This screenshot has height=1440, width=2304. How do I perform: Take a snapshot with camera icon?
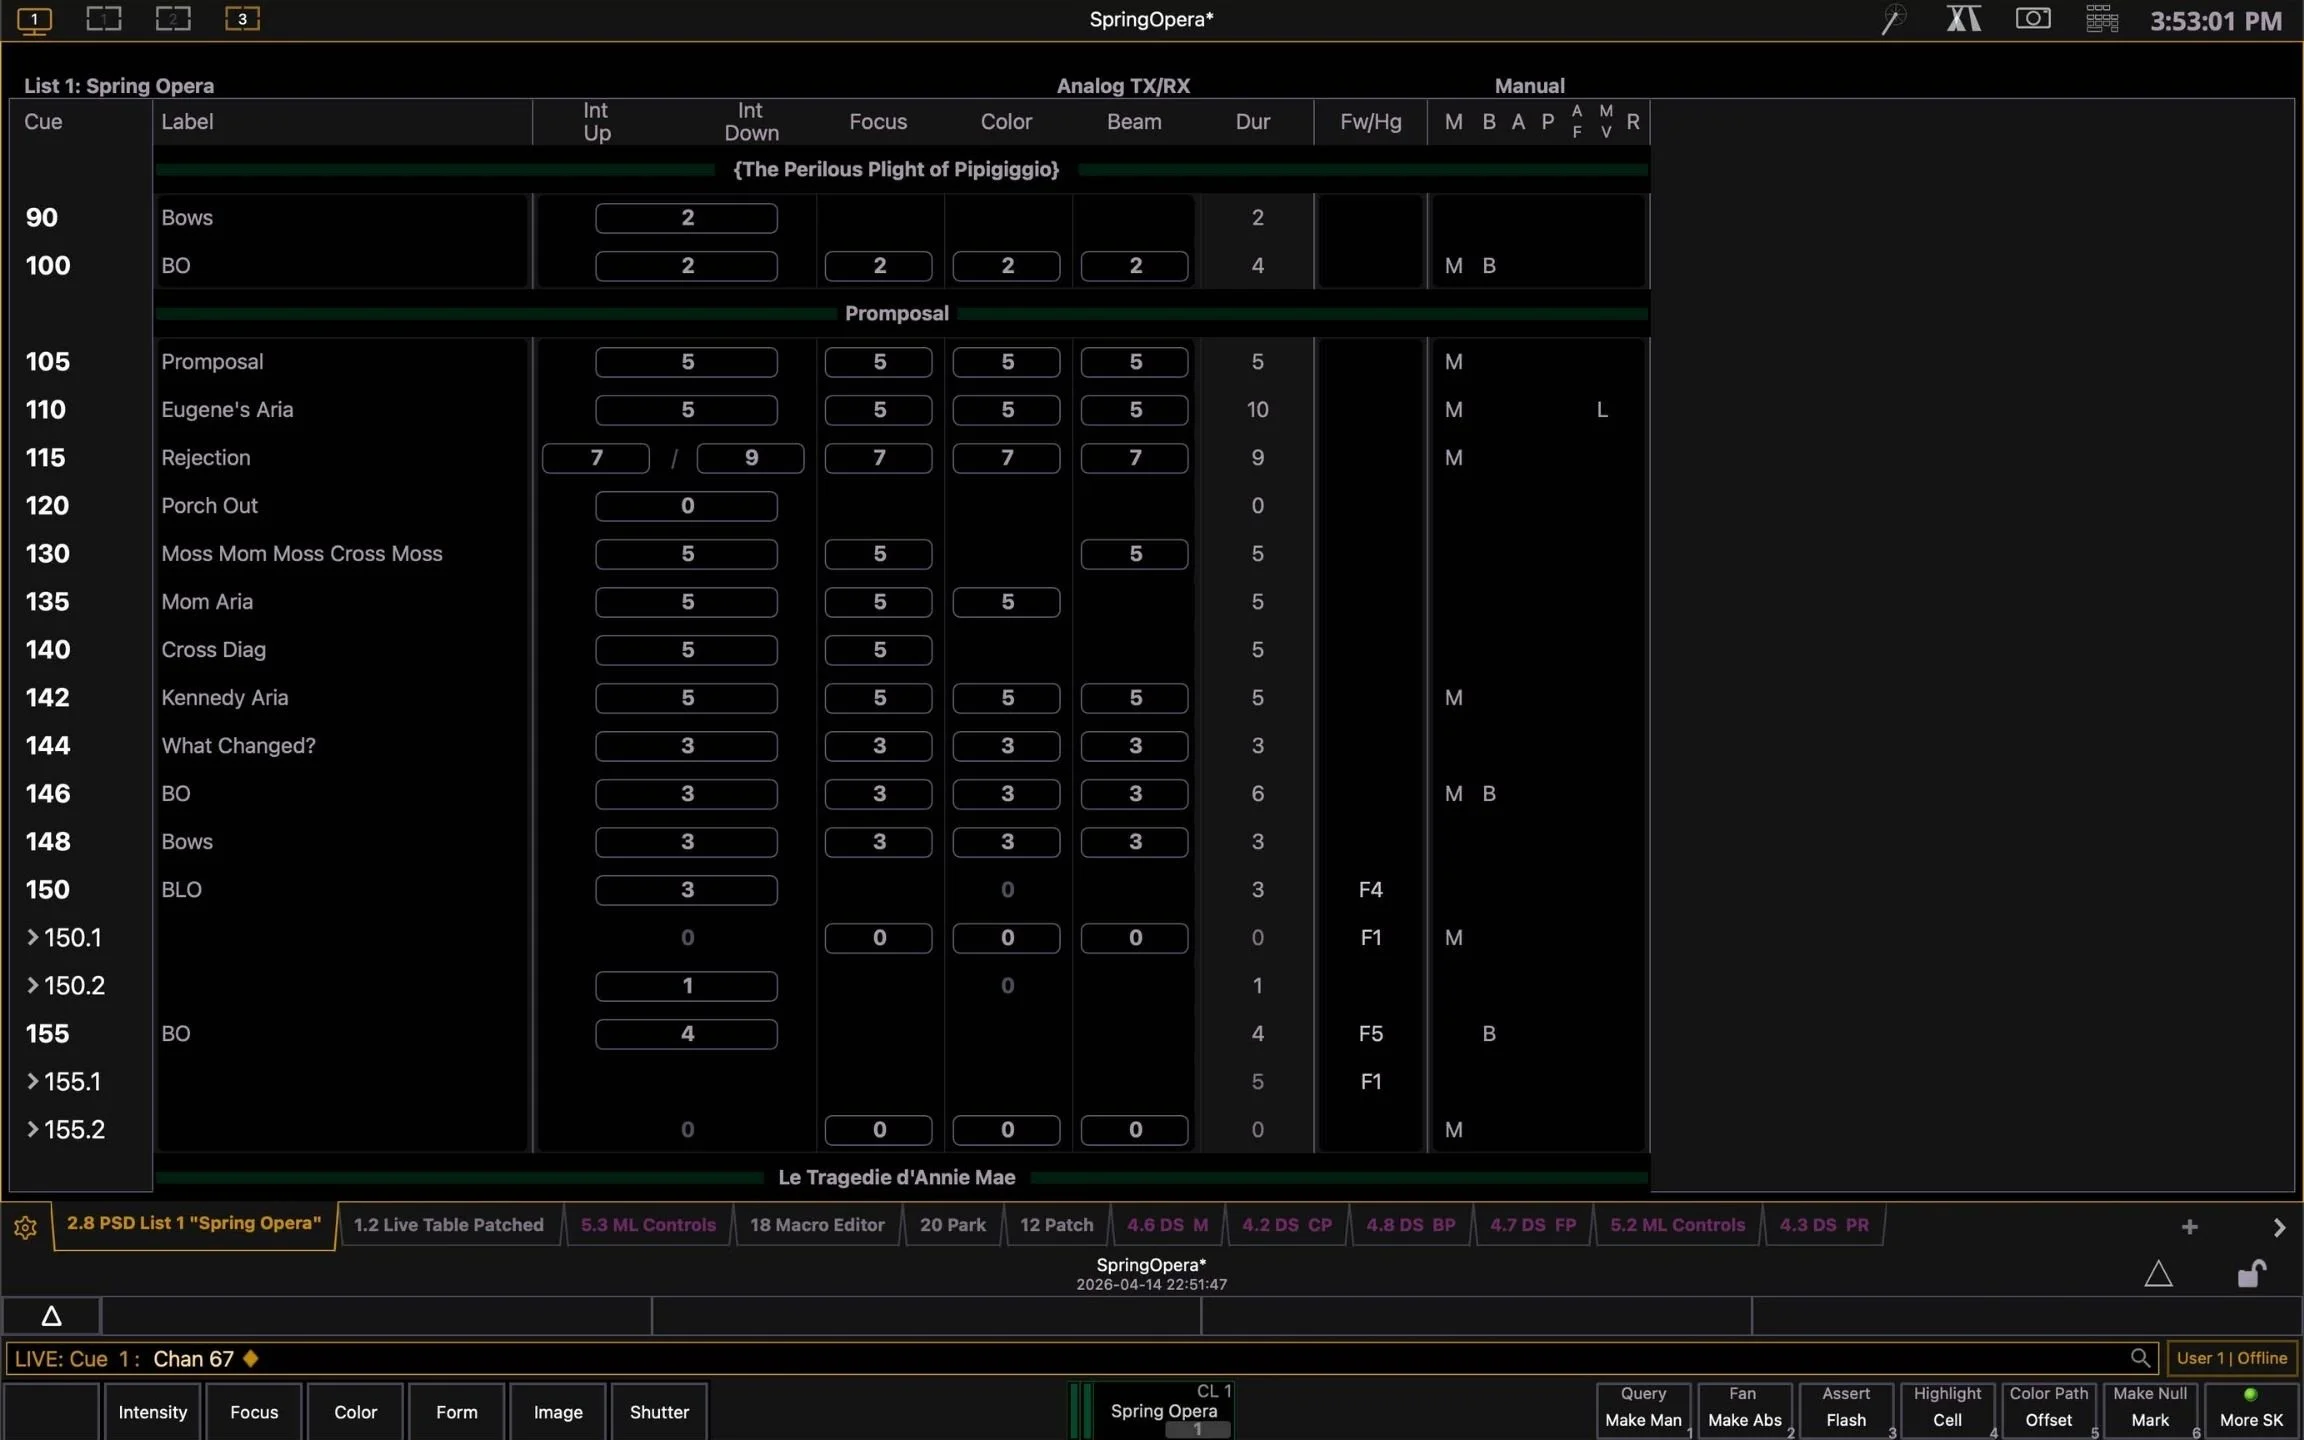point(2033,19)
